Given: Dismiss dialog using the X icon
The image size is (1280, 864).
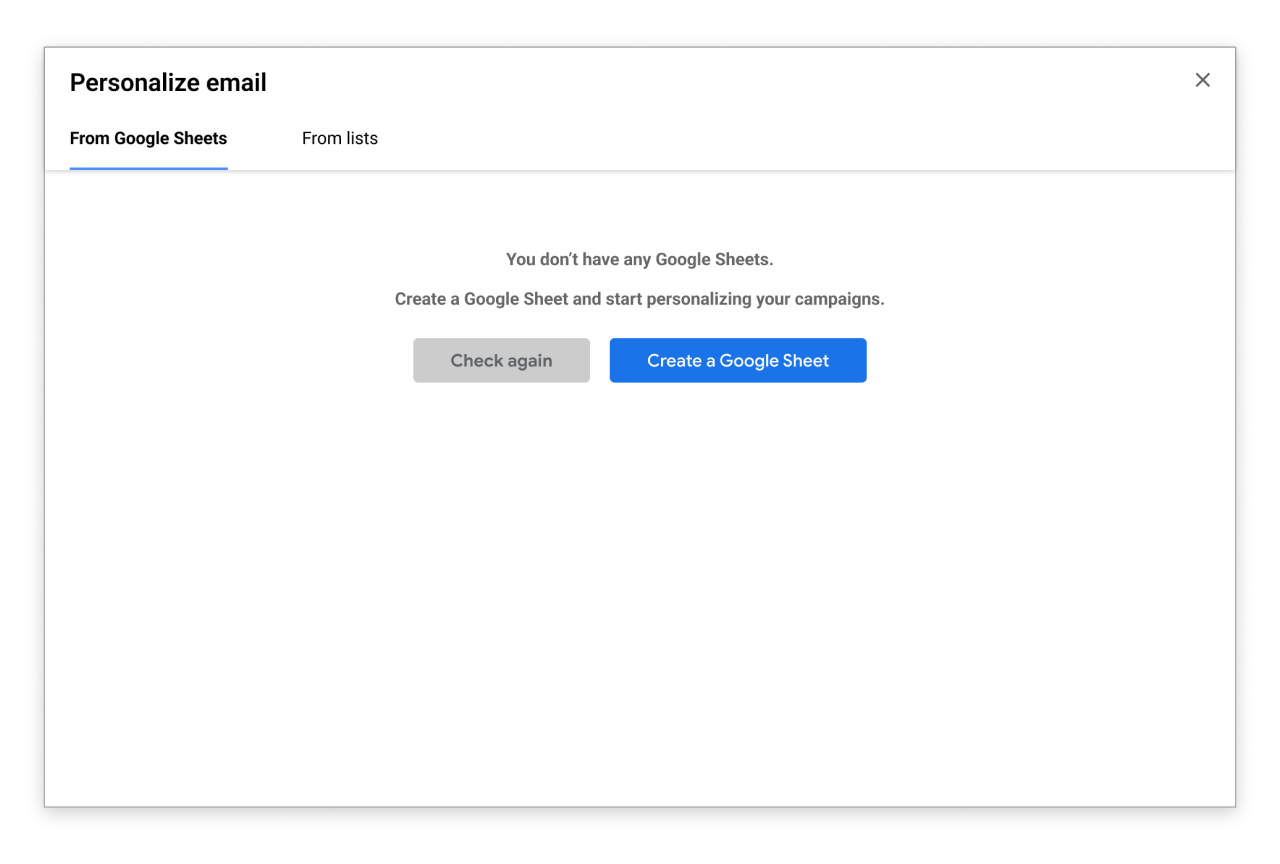Looking at the screenshot, I should coord(1202,80).
